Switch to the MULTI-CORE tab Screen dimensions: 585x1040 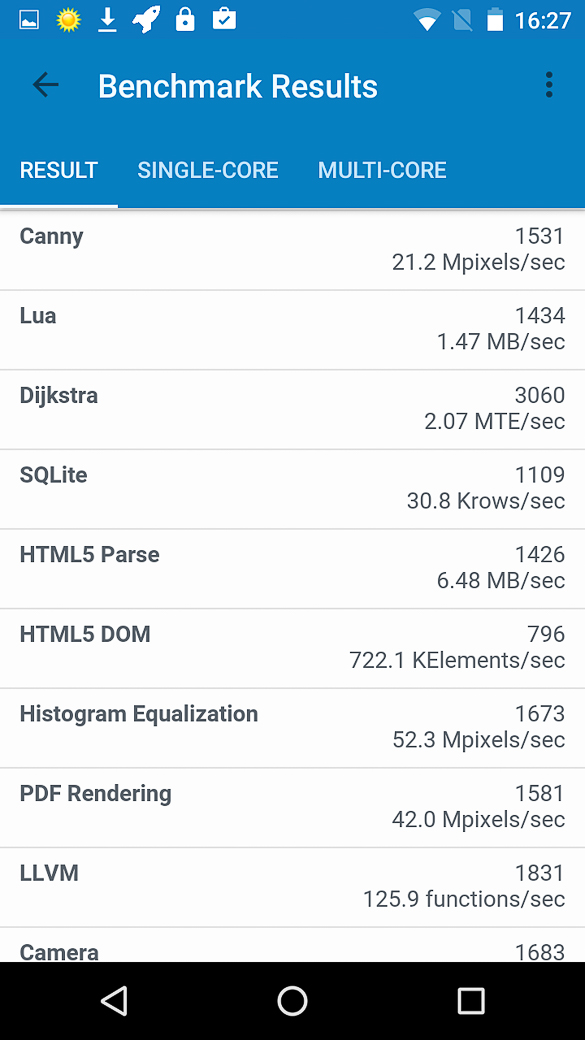(x=382, y=170)
